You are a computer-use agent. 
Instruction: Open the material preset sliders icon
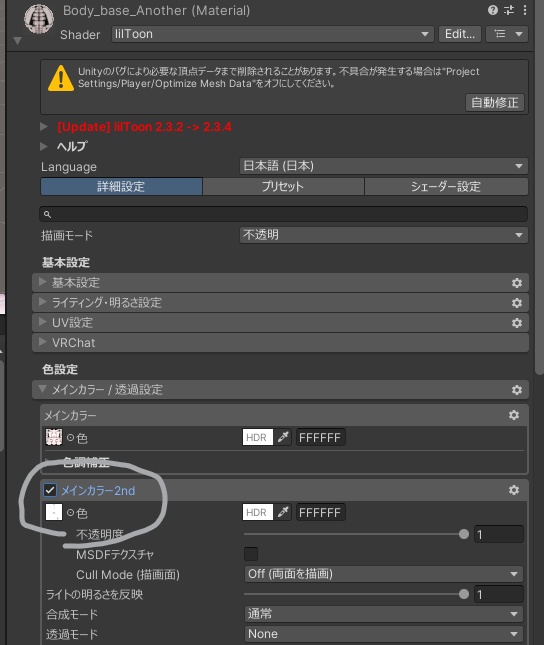coord(509,10)
